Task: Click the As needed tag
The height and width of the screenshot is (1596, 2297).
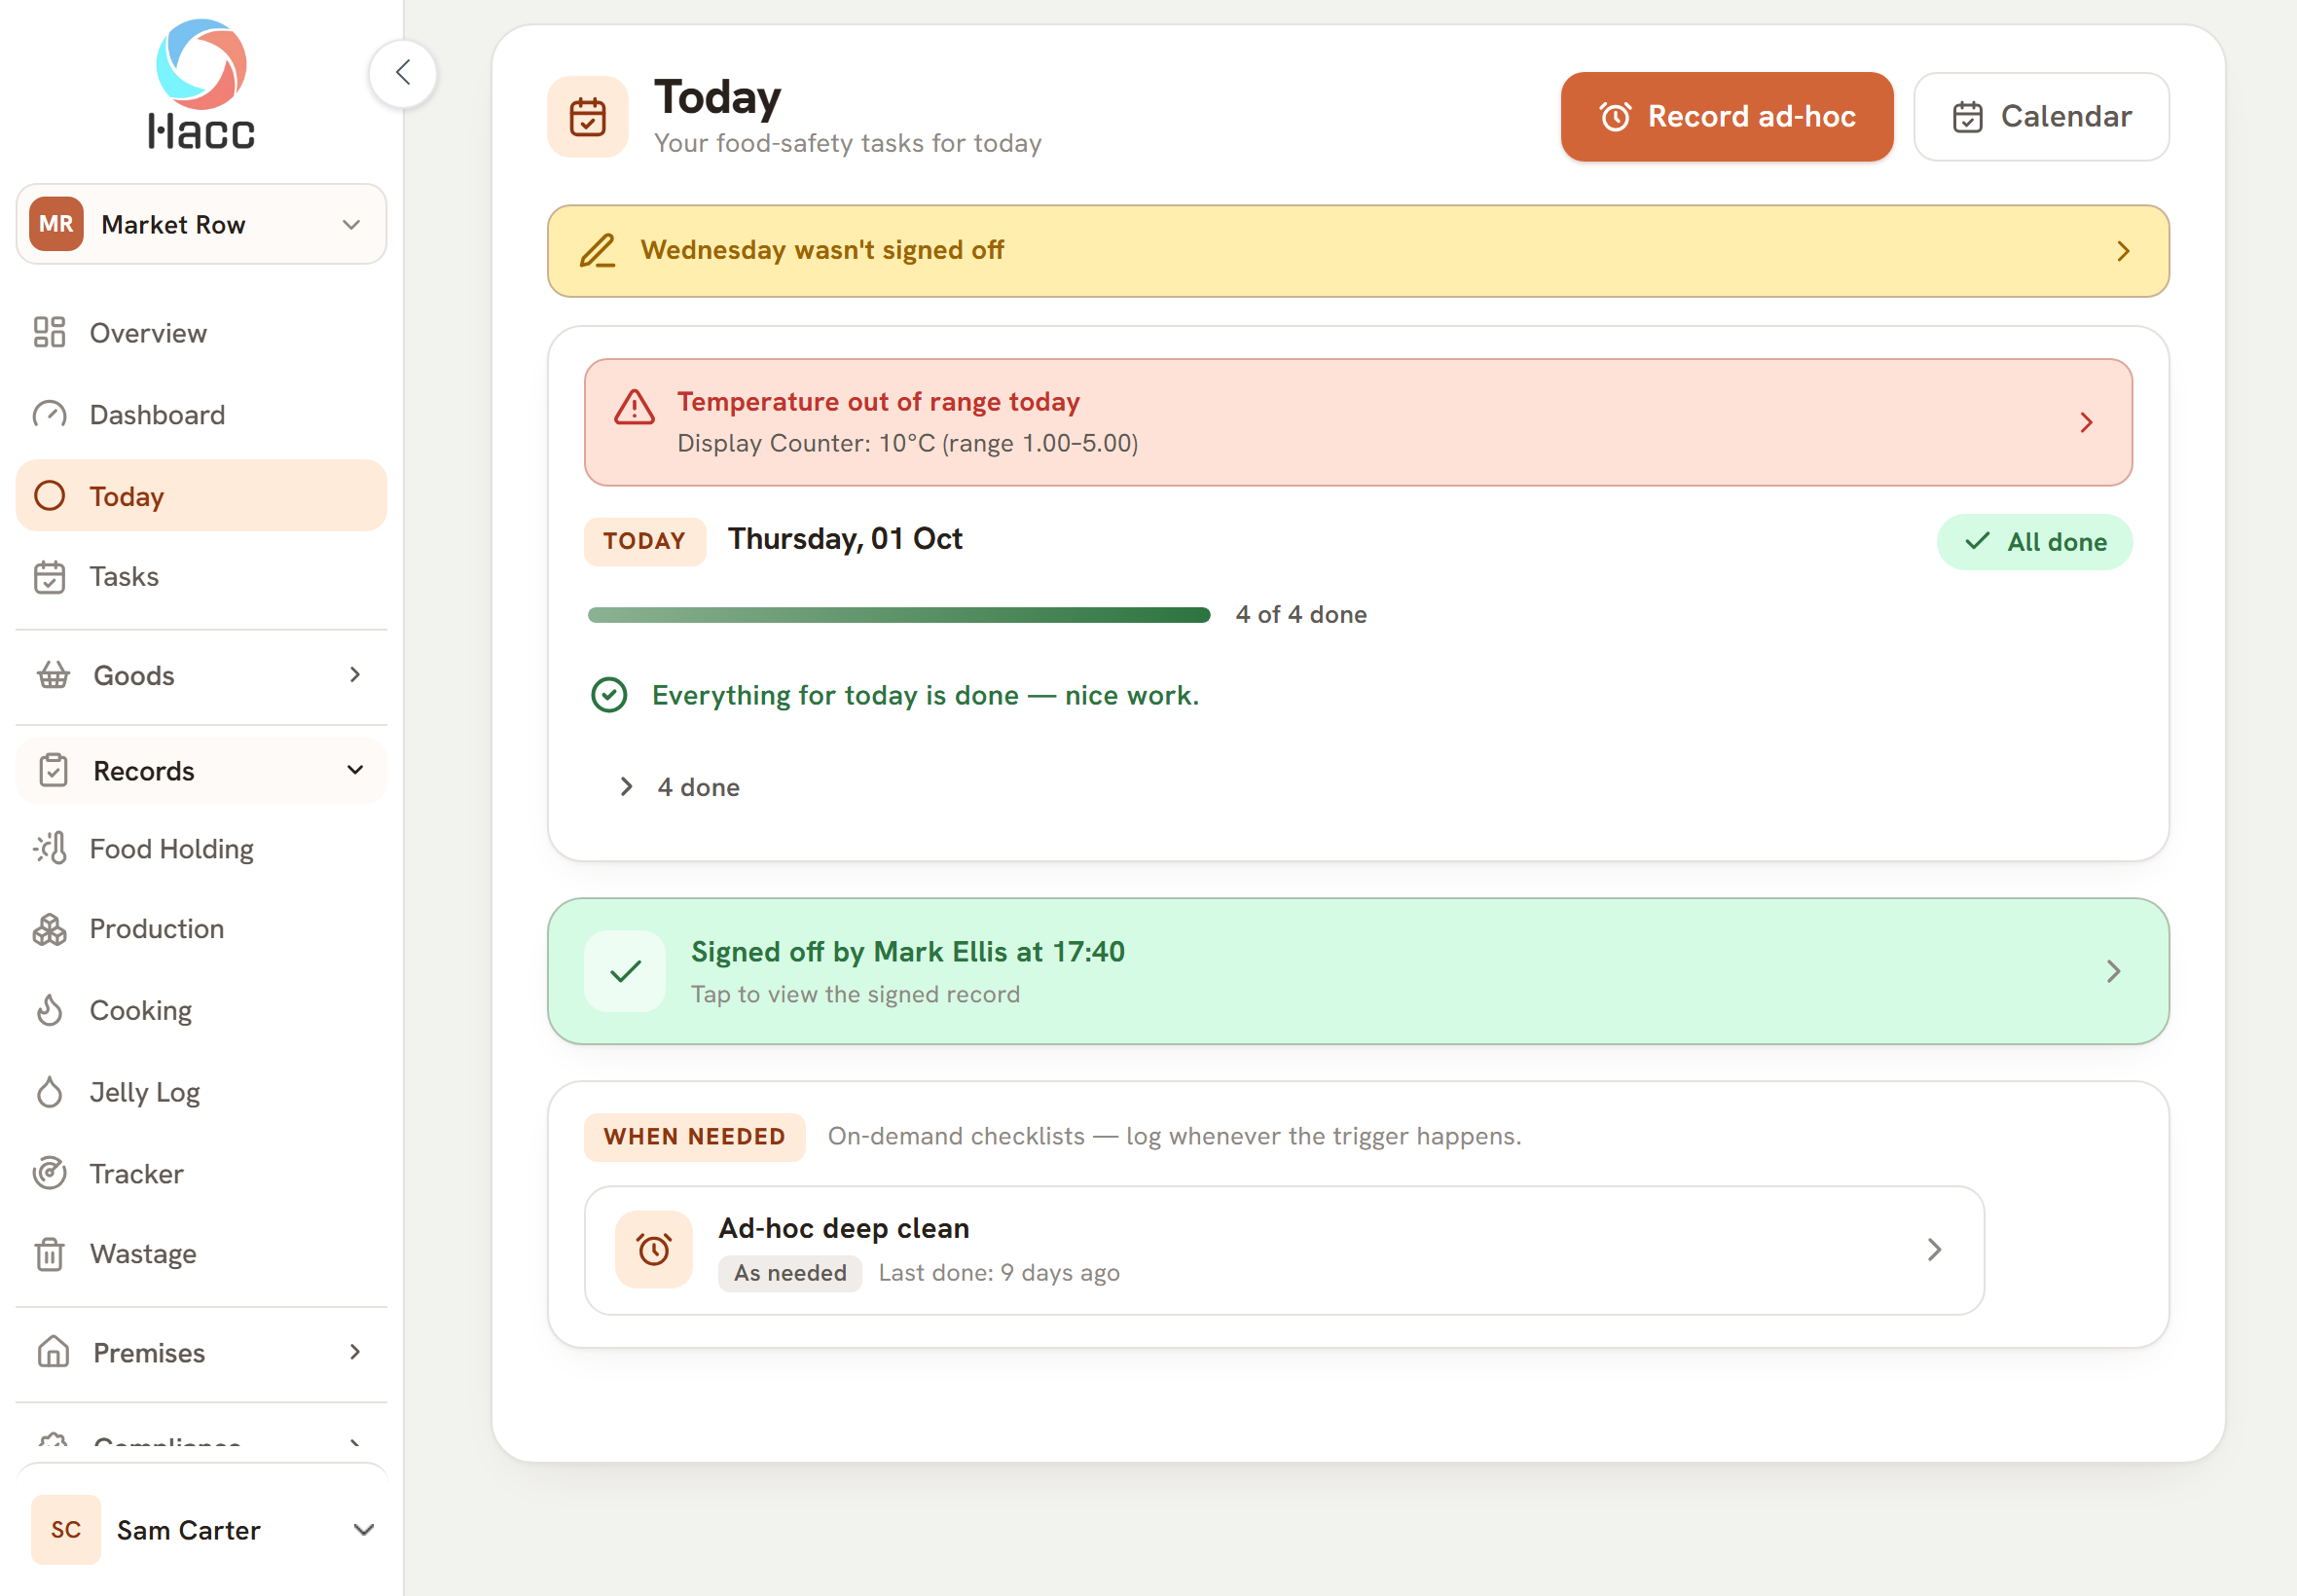Action: (x=790, y=1273)
